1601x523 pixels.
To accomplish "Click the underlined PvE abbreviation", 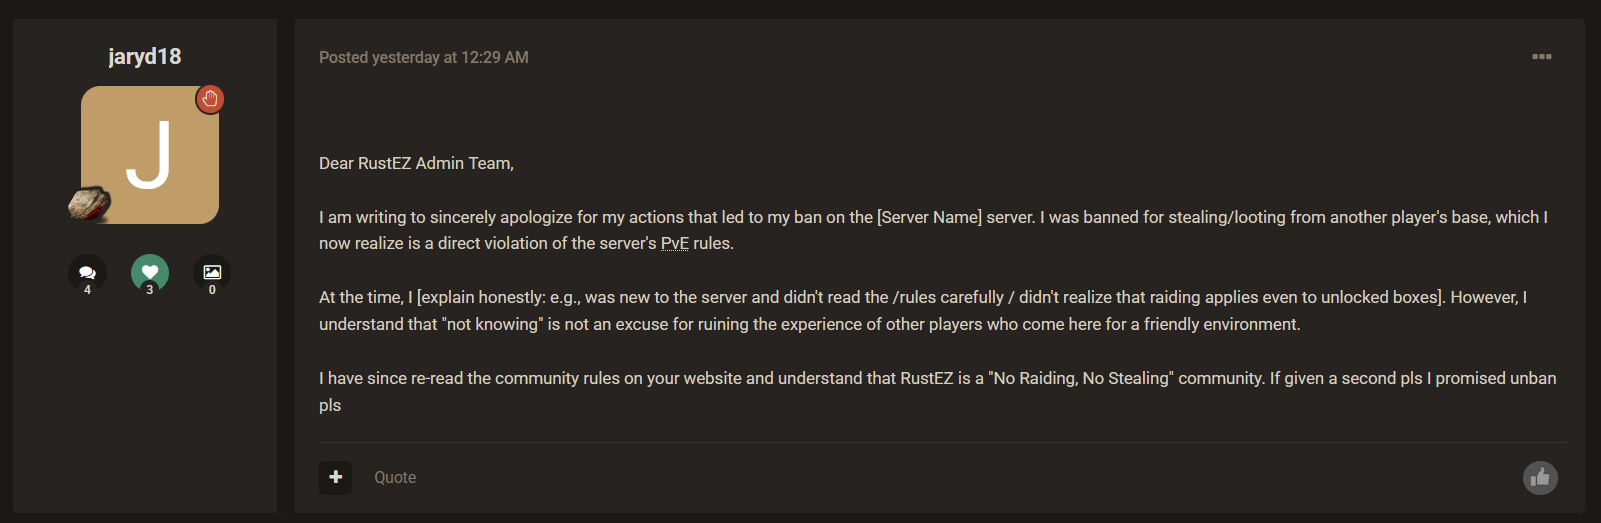I will click(675, 244).
